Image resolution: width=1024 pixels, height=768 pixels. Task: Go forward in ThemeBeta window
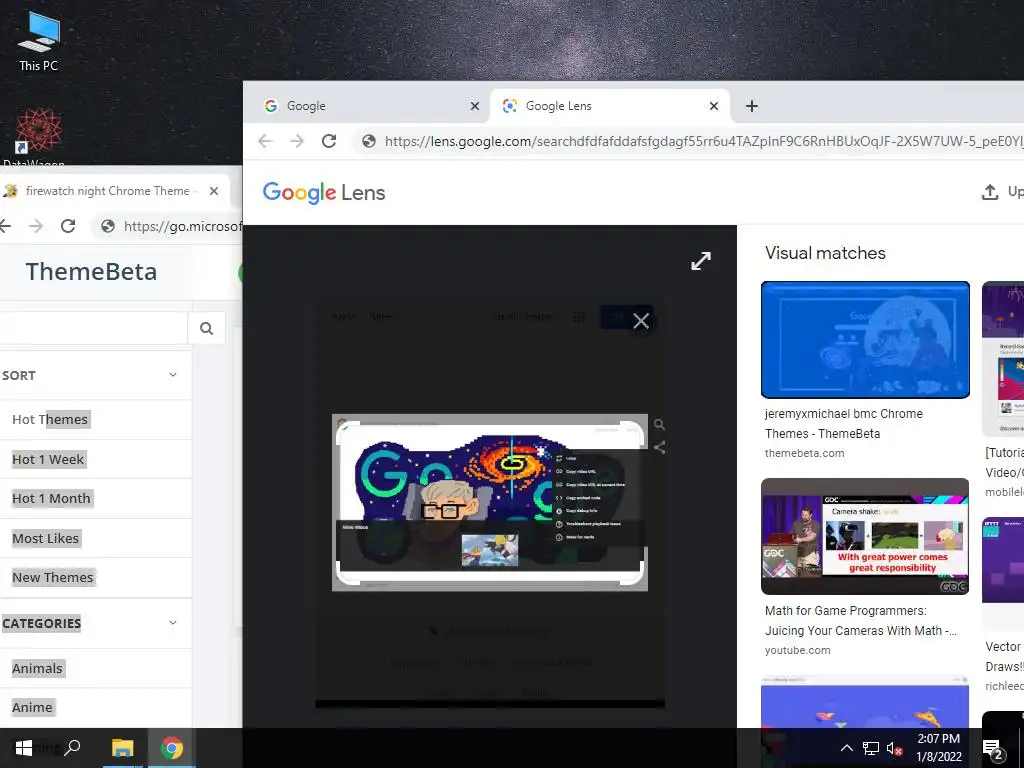36,226
